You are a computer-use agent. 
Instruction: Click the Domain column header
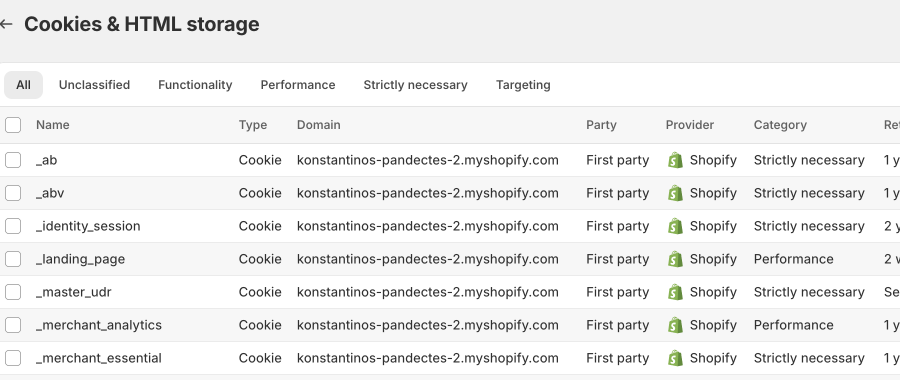319,125
